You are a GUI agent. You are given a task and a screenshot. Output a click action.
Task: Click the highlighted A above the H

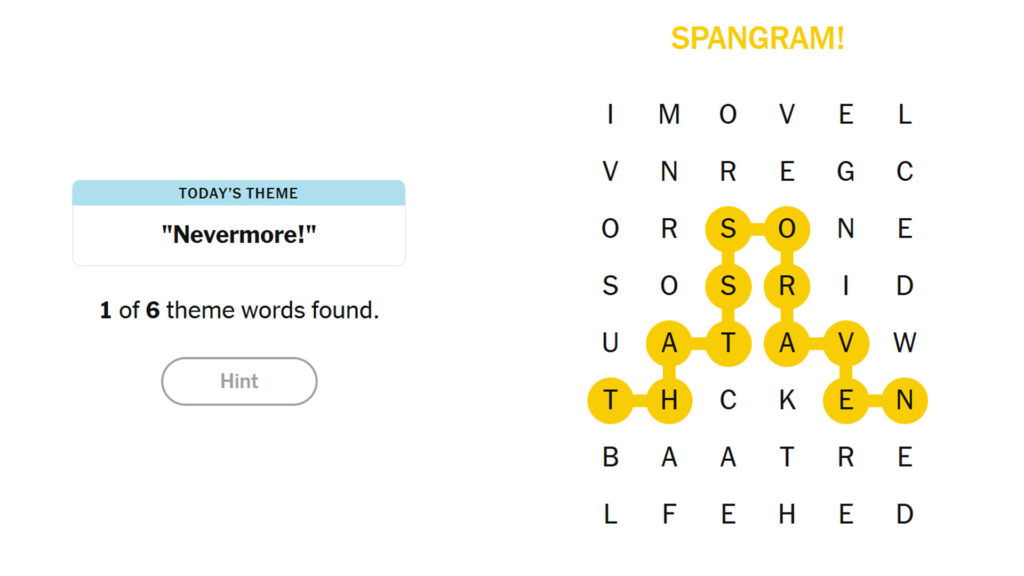pos(669,343)
